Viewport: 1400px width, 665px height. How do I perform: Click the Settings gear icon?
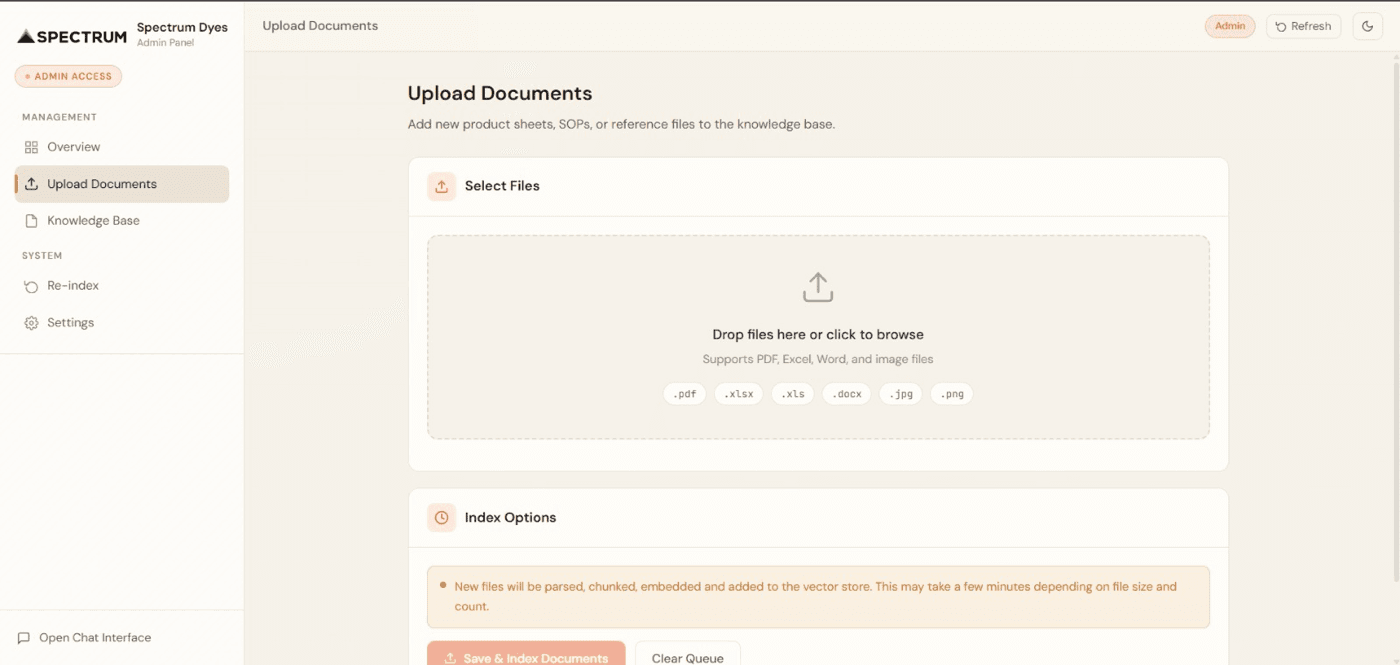coord(31,323)
